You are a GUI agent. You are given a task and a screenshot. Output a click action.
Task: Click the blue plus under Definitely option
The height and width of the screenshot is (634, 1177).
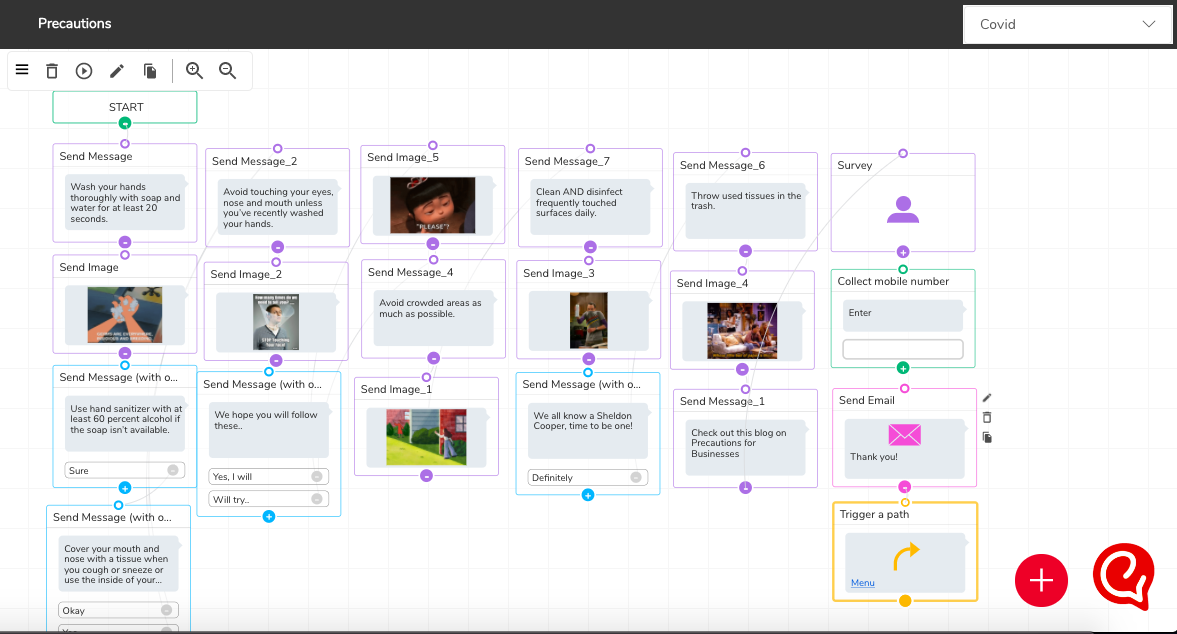click(x=588, y=495)
